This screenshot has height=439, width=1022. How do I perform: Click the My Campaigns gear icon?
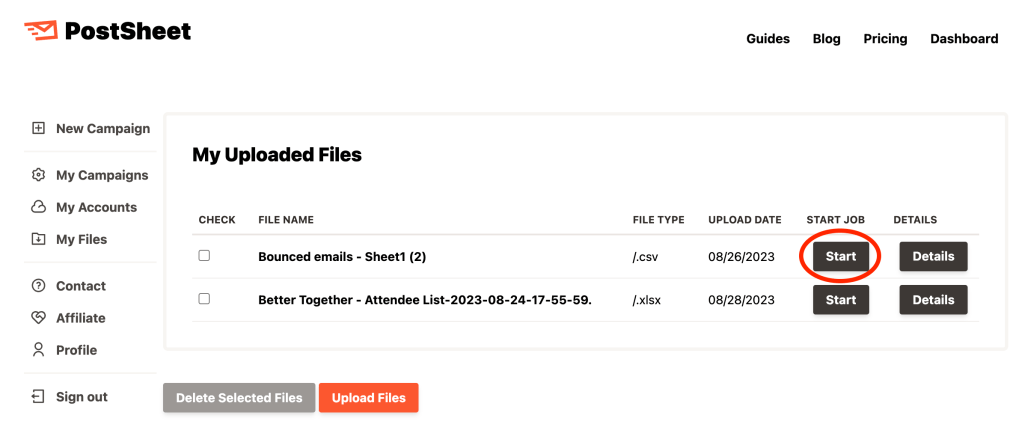[38, 175]
